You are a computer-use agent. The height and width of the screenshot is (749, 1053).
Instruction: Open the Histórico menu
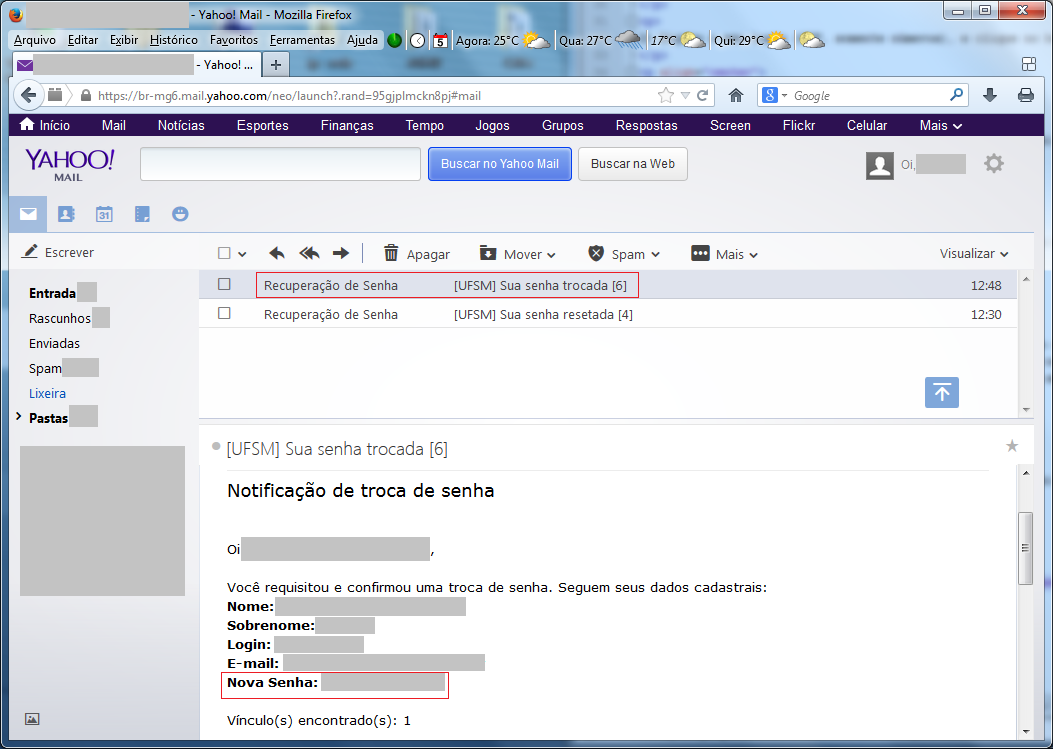173,40
